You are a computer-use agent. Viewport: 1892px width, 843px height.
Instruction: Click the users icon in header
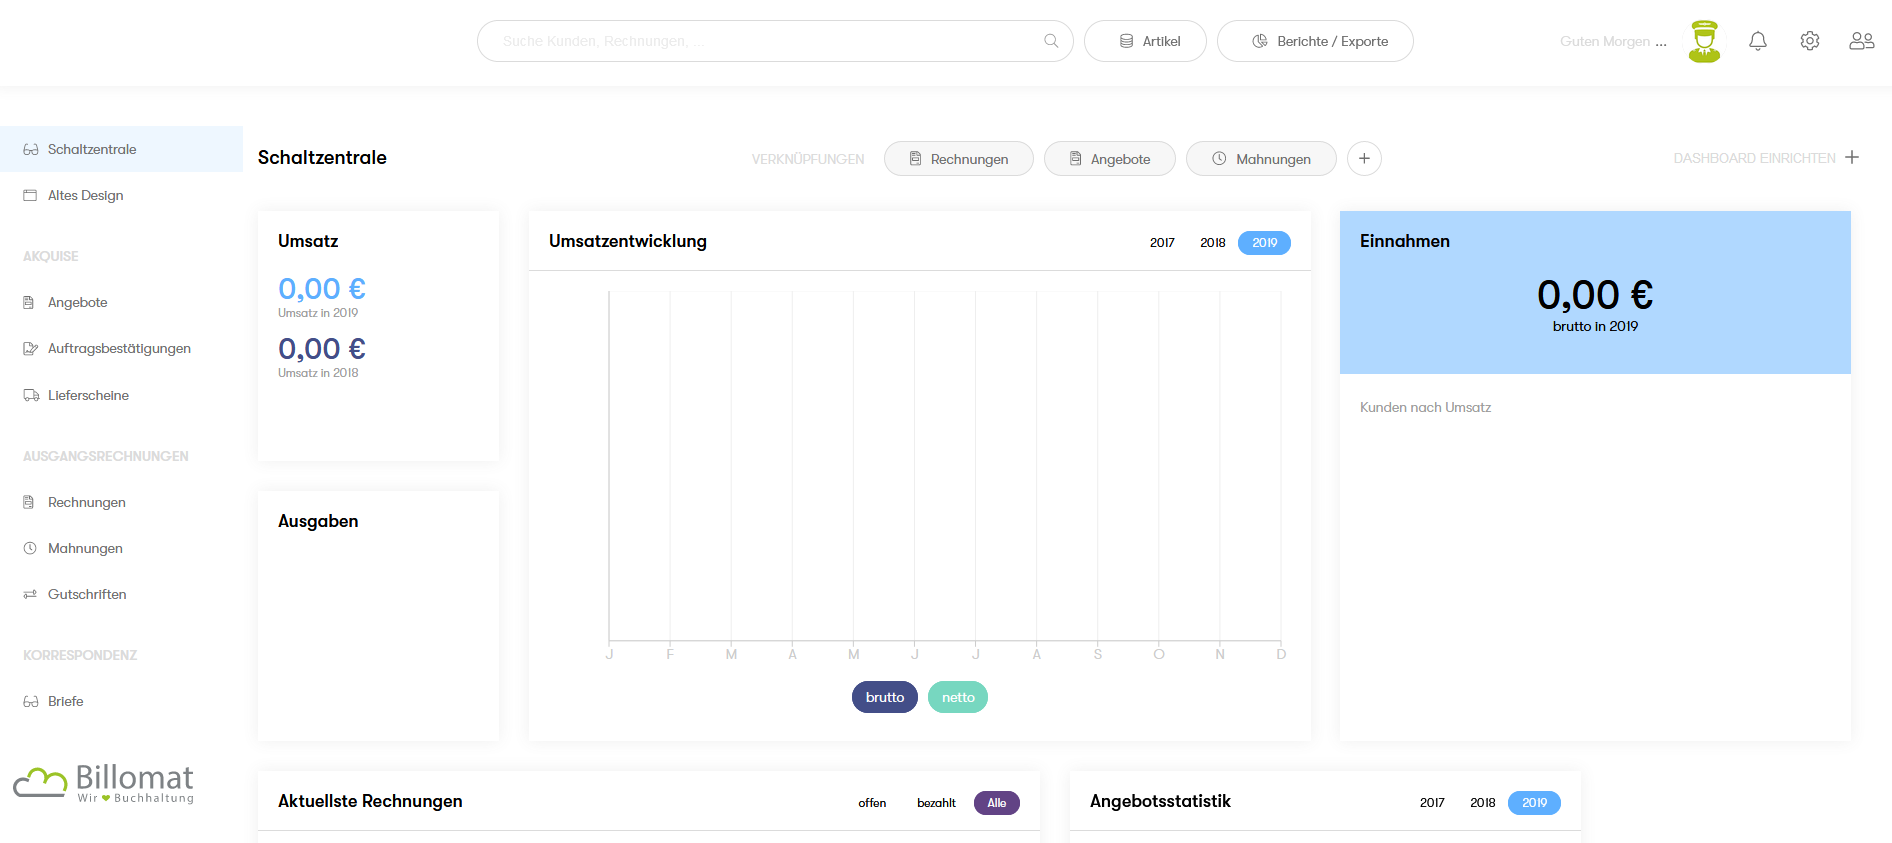(x=1861, y=41)
